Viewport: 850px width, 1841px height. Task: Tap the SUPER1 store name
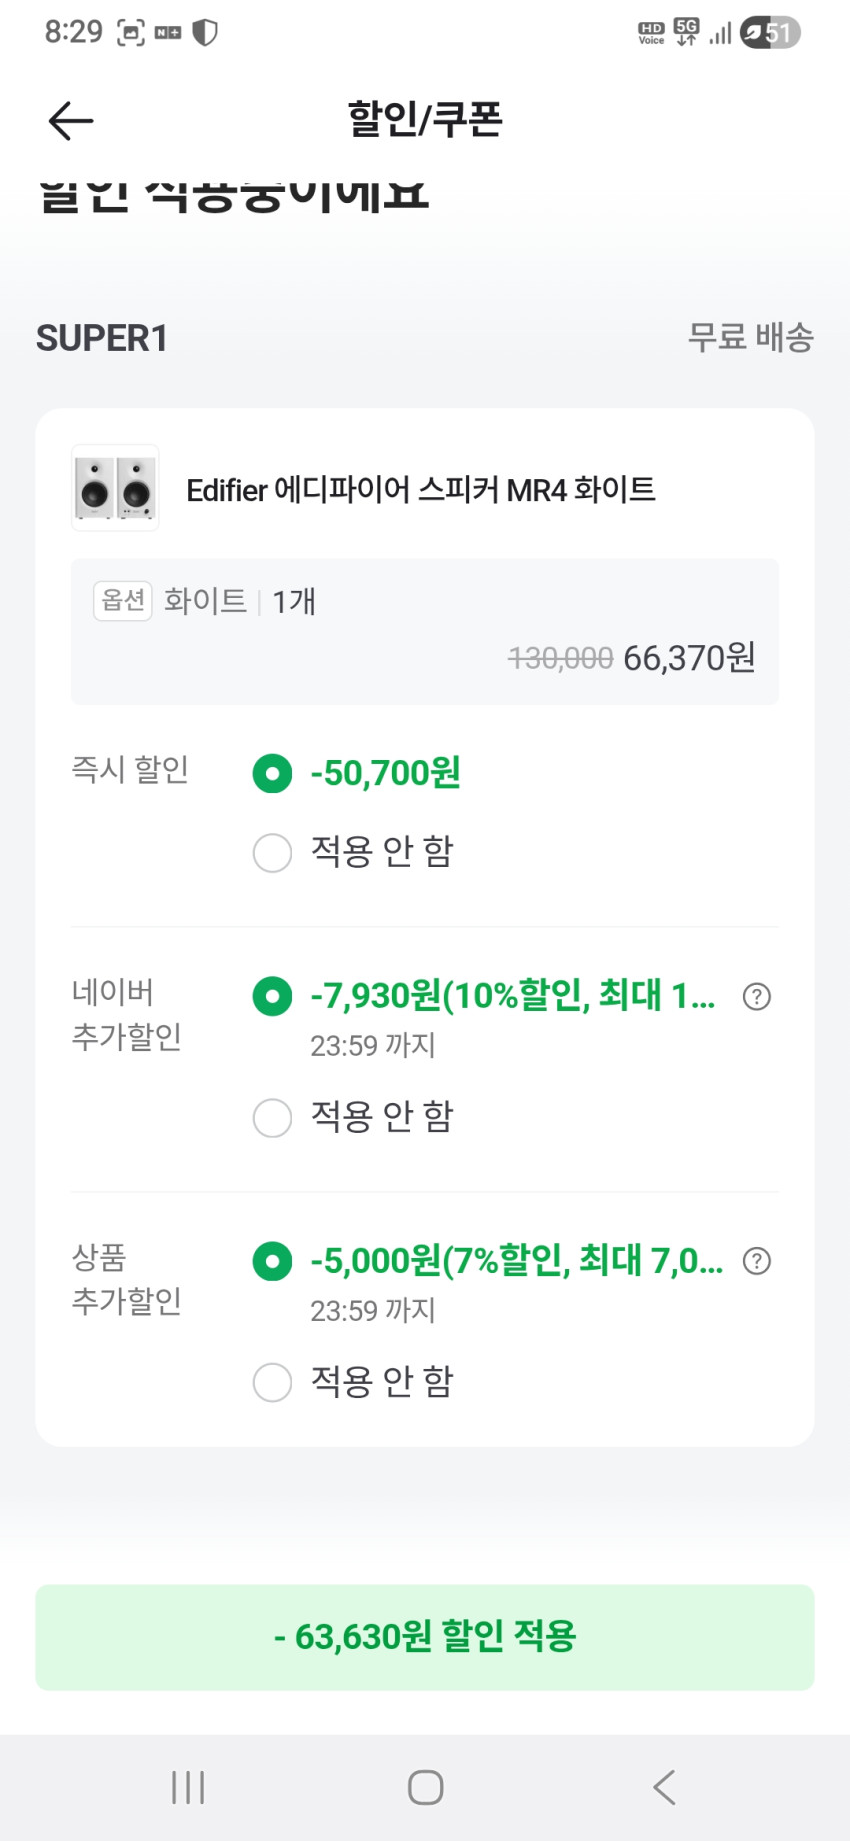click(102, 338)
